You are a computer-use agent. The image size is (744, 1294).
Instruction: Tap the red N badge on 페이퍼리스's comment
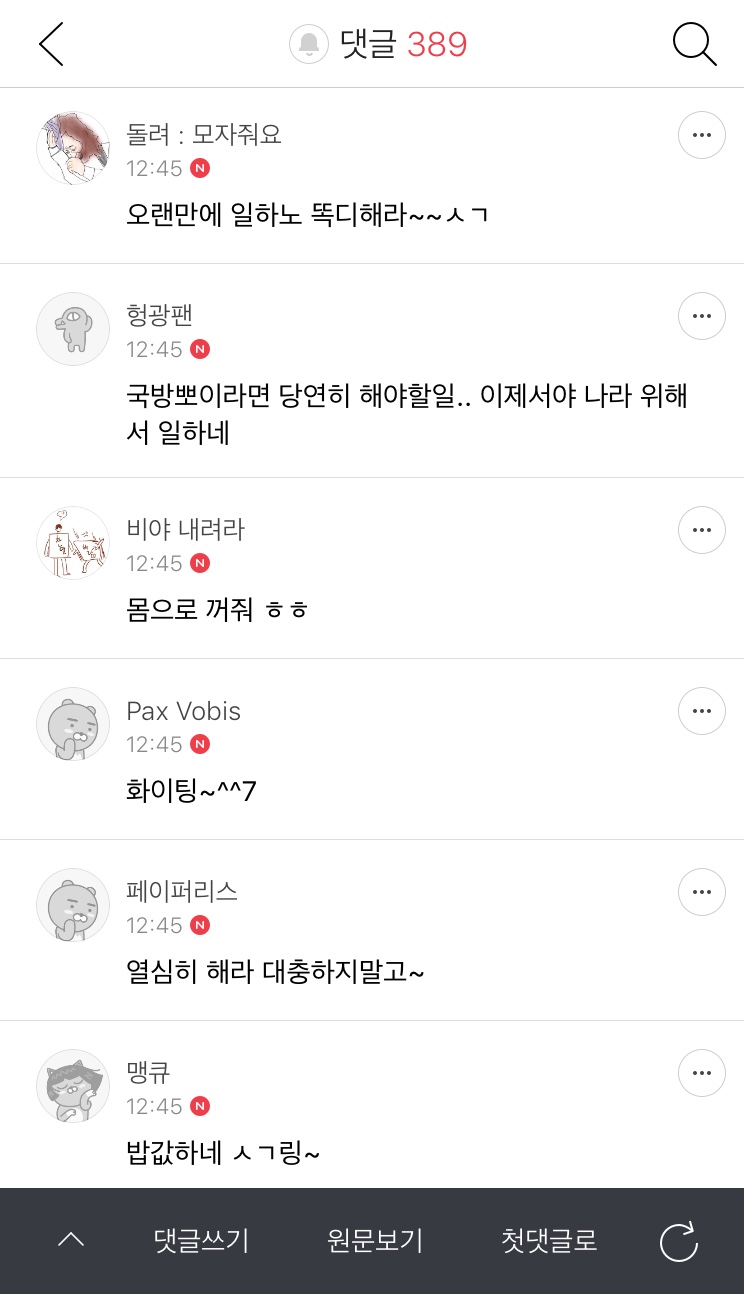coord(200,925)
